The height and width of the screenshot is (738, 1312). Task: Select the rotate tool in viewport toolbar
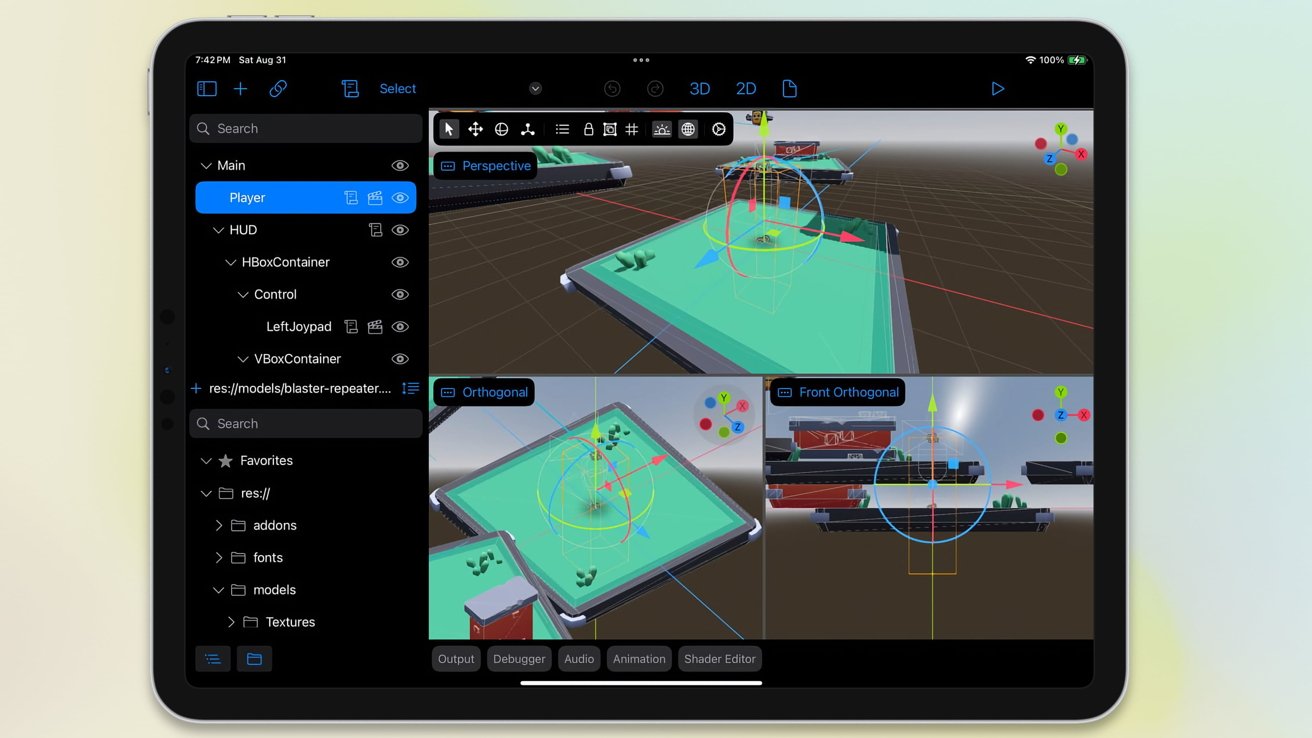tap(502, 129)
